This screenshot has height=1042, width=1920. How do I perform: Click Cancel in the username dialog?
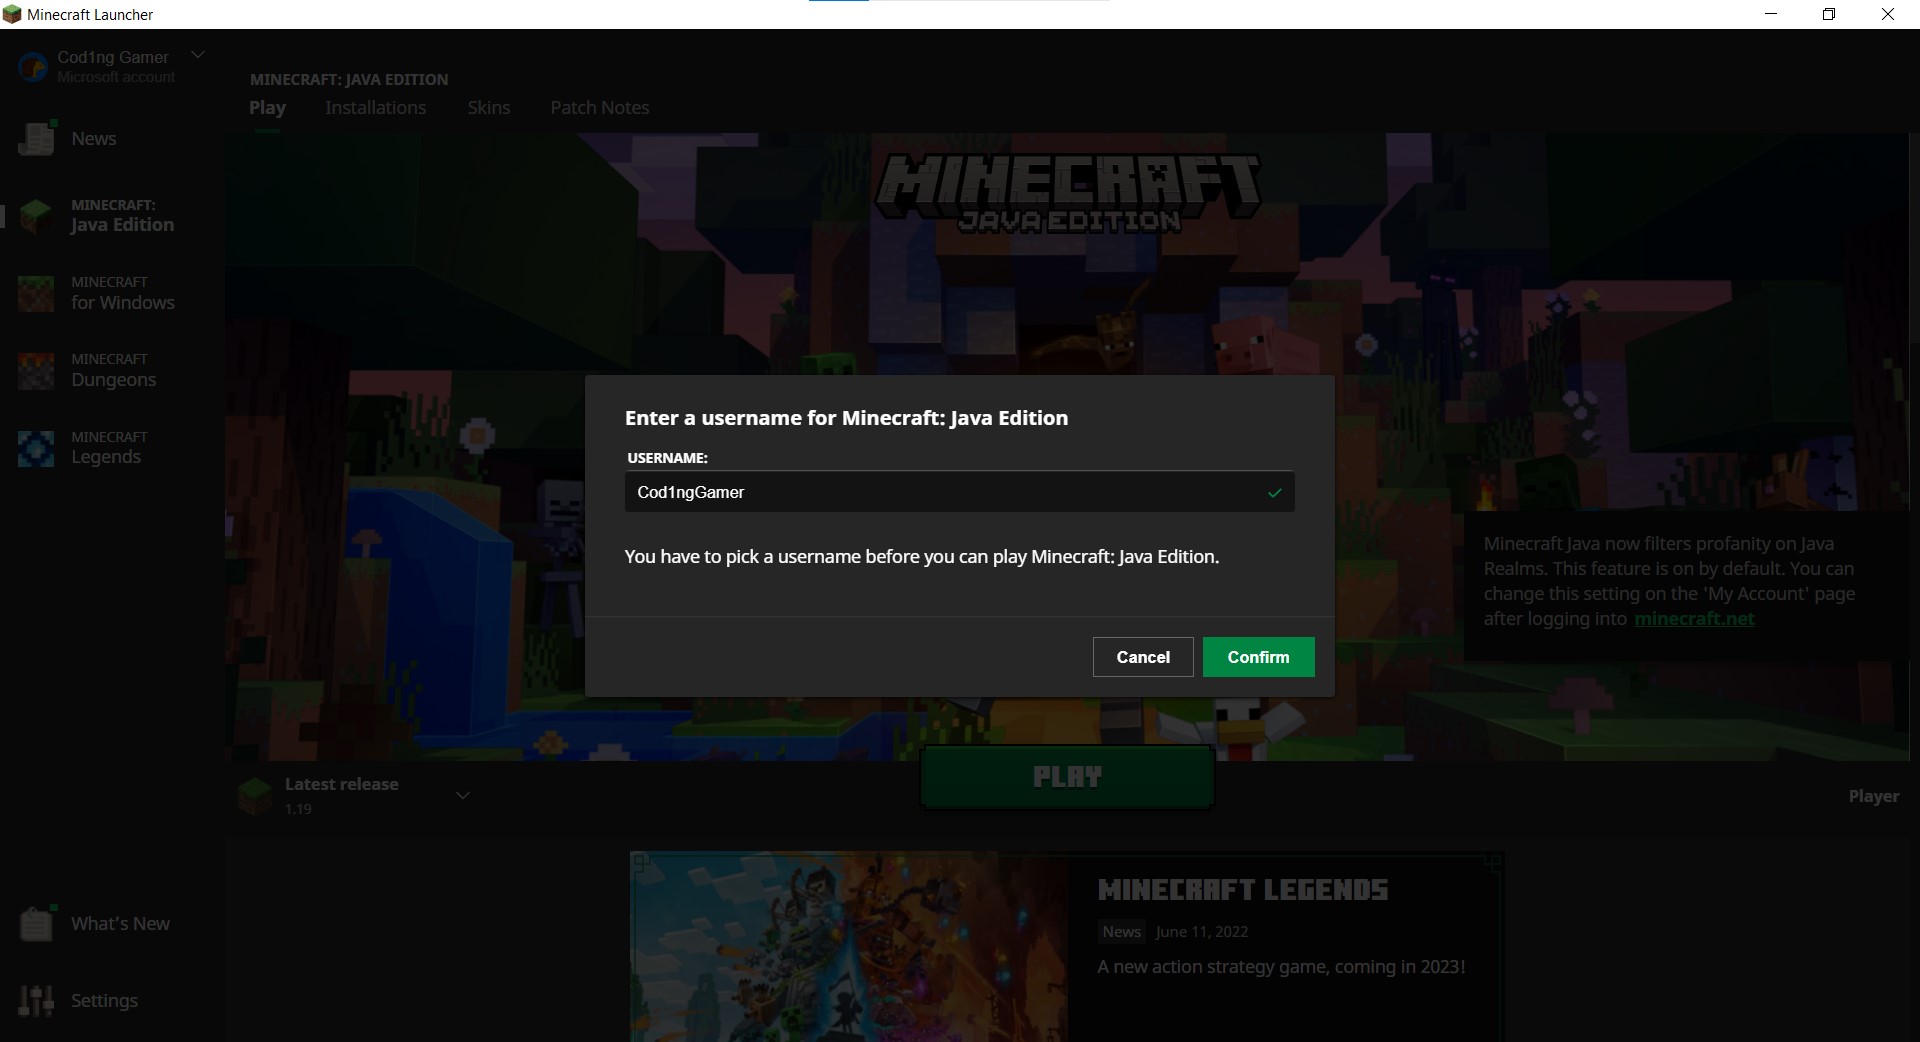point(1143,657)
